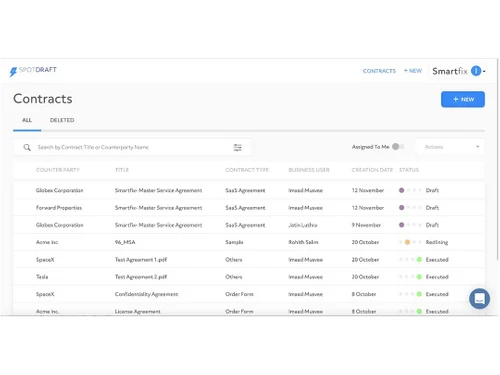The width and height of the screenshot is (500, 375).
Task: Open the filter options icon in search bar
Action: click(237, 147)
